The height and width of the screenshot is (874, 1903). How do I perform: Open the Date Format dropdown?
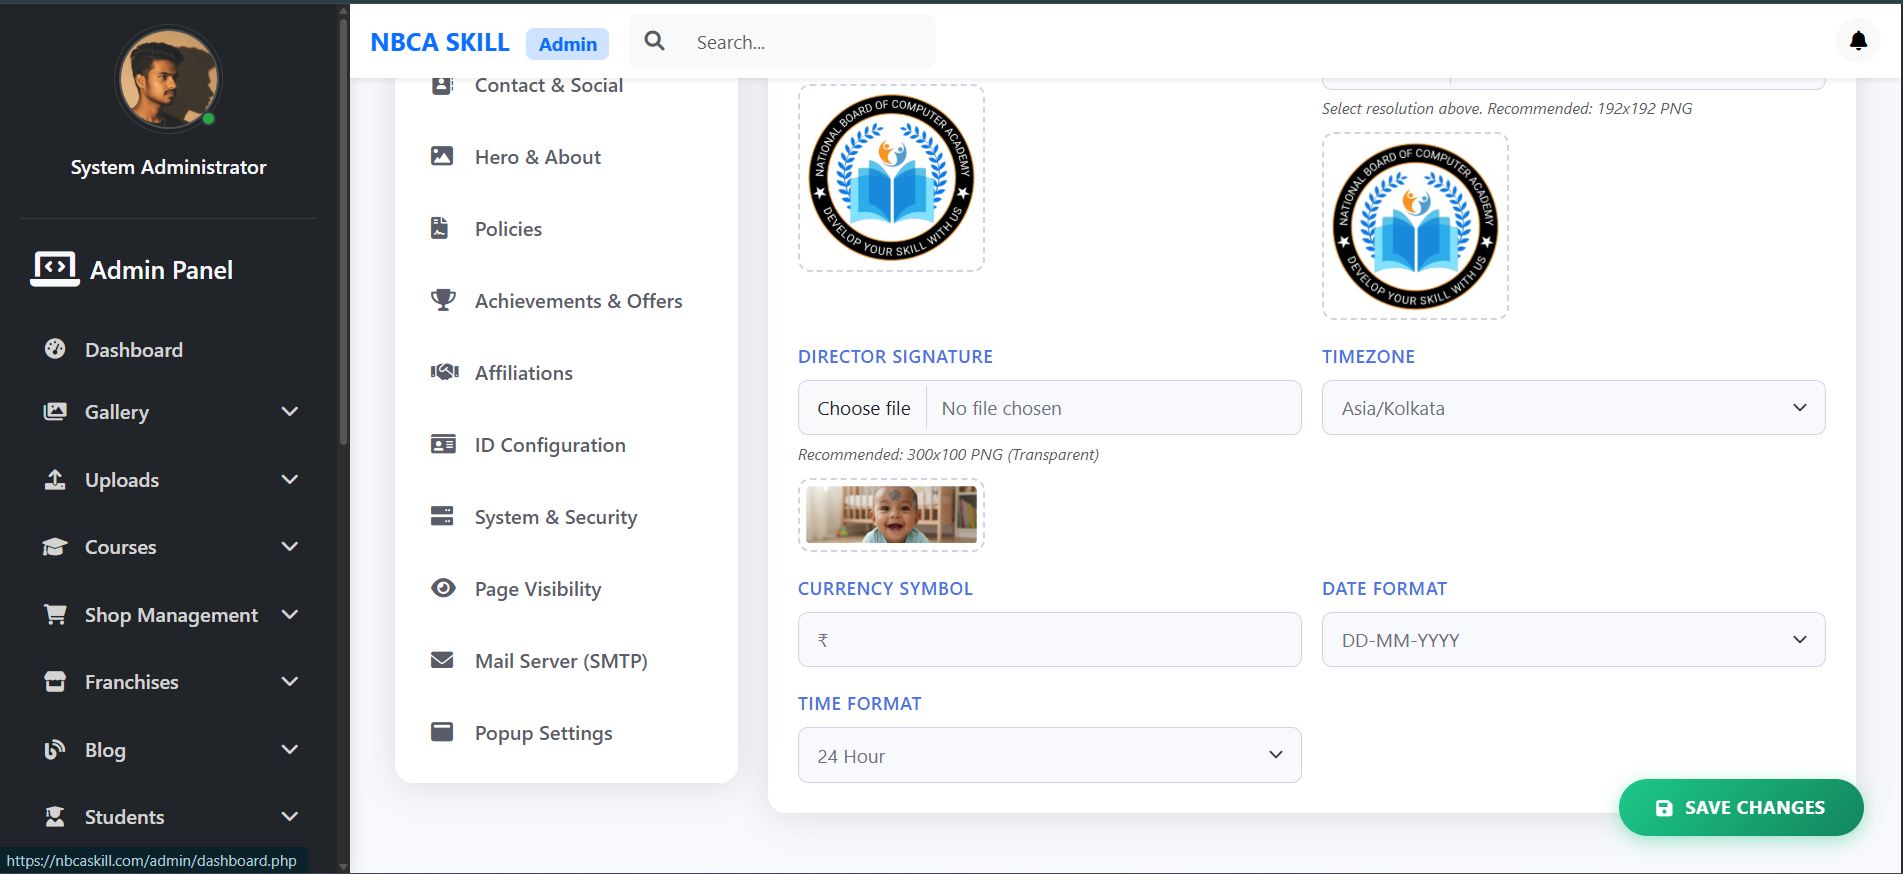coord(1573,639)
